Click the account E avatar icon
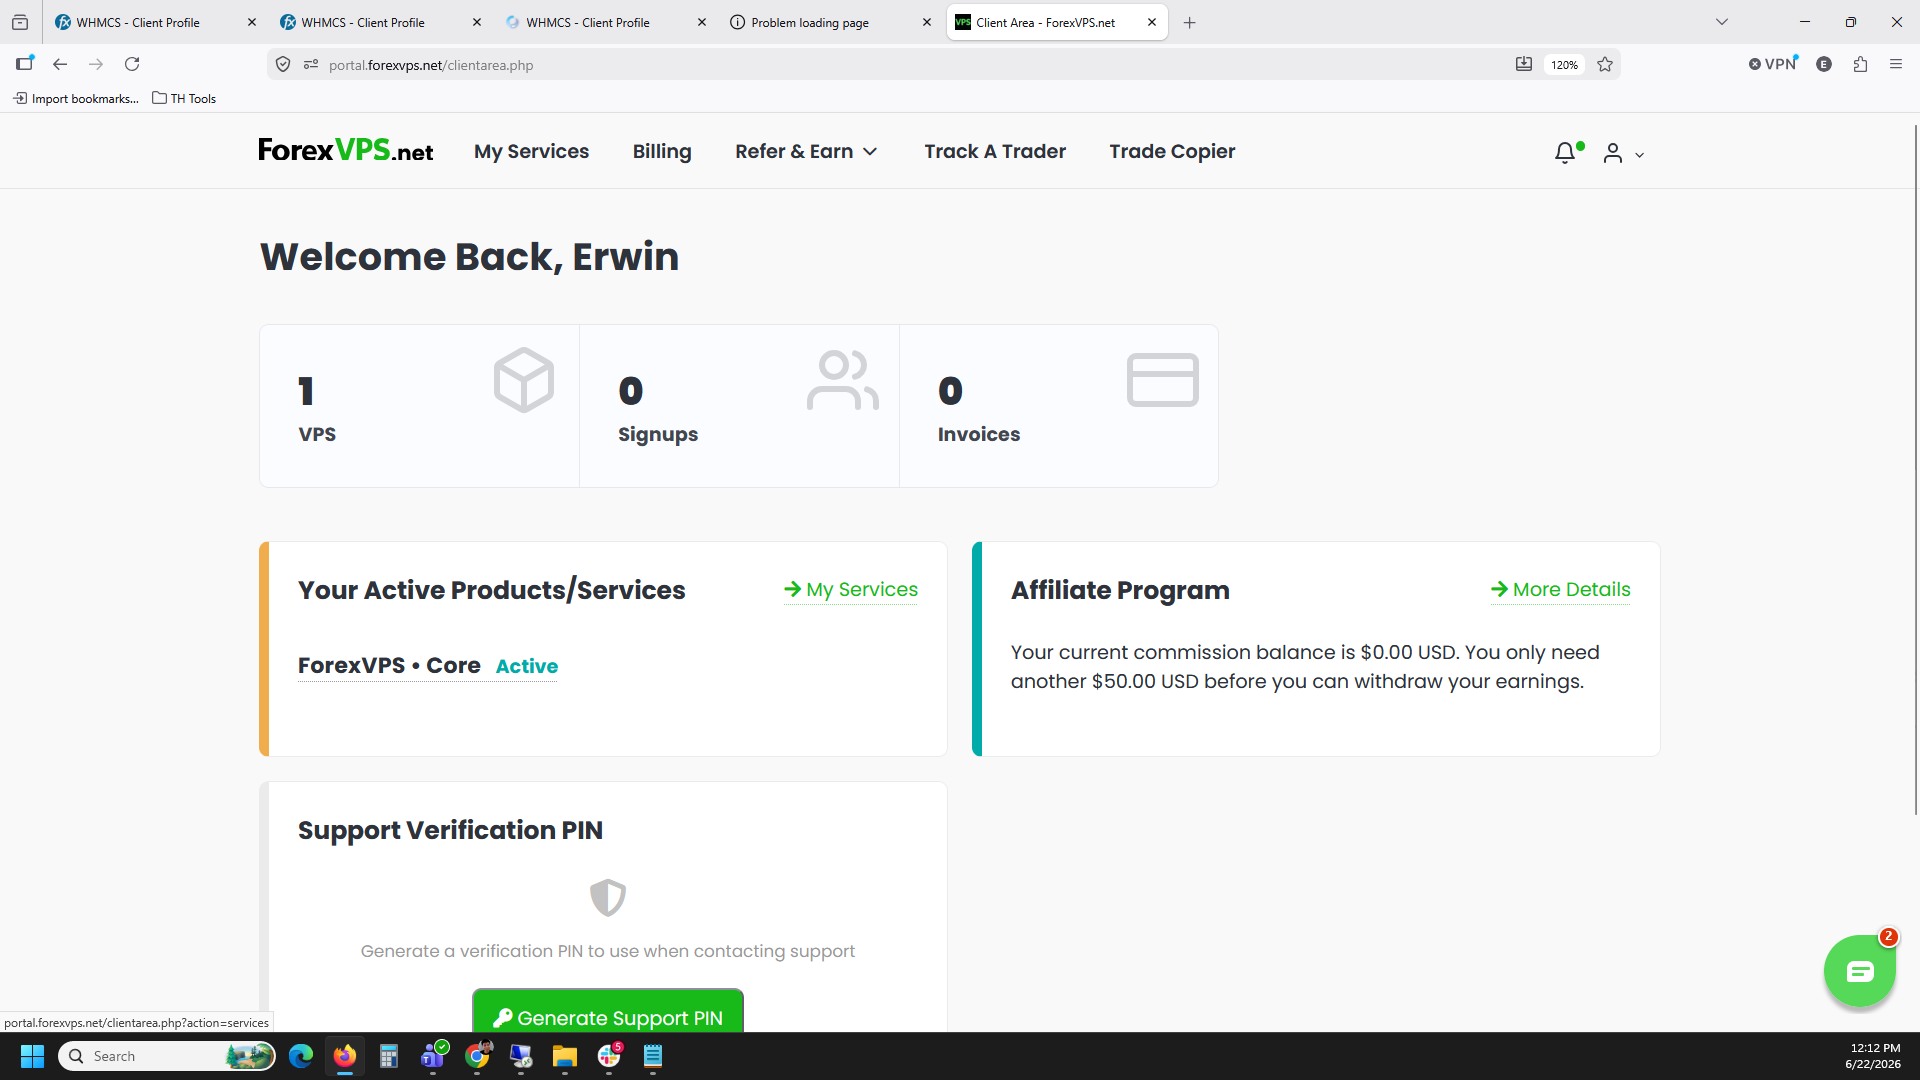 click(1824, 64)
